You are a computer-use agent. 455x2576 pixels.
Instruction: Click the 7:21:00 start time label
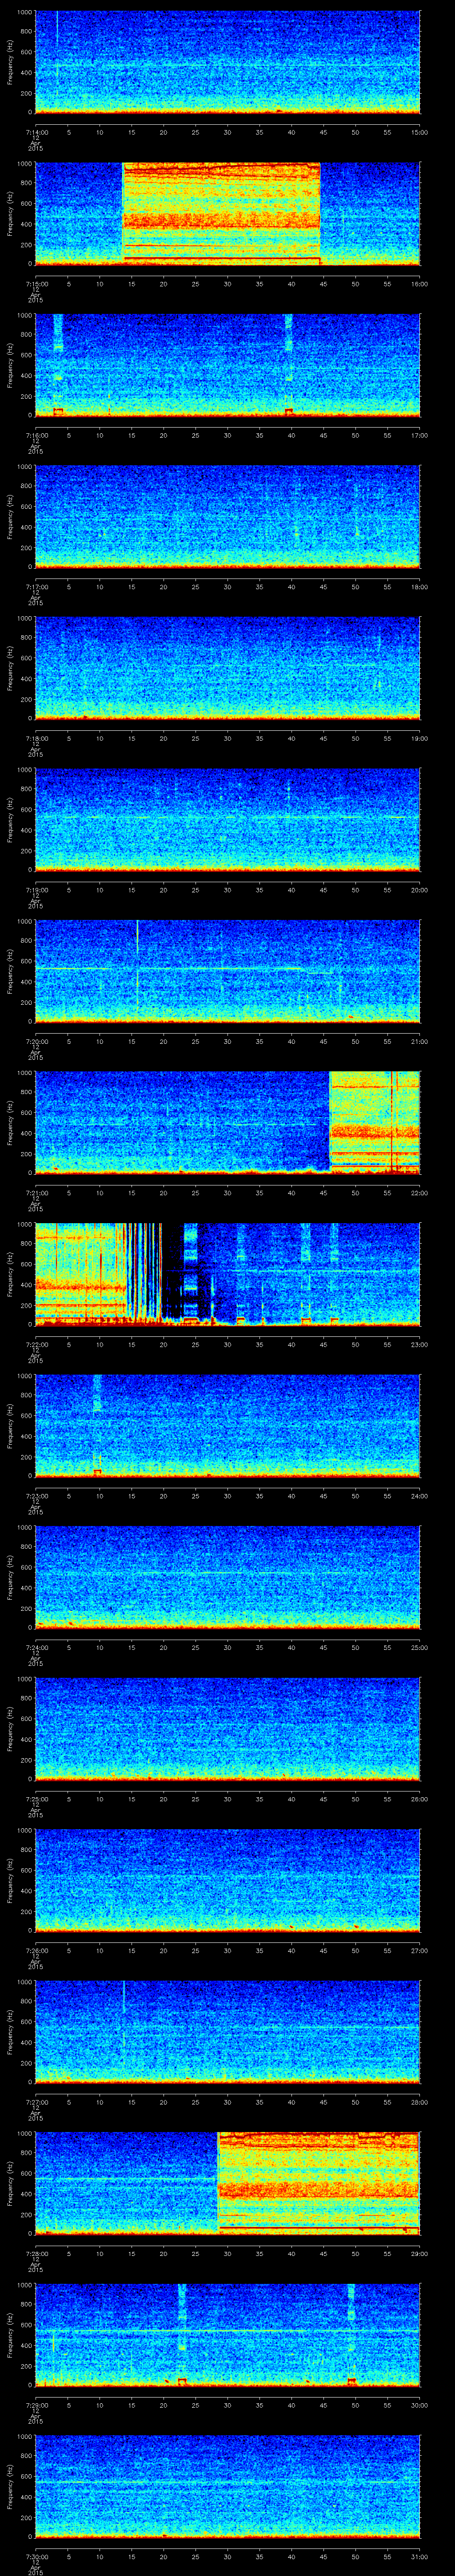click(36, 1193)
